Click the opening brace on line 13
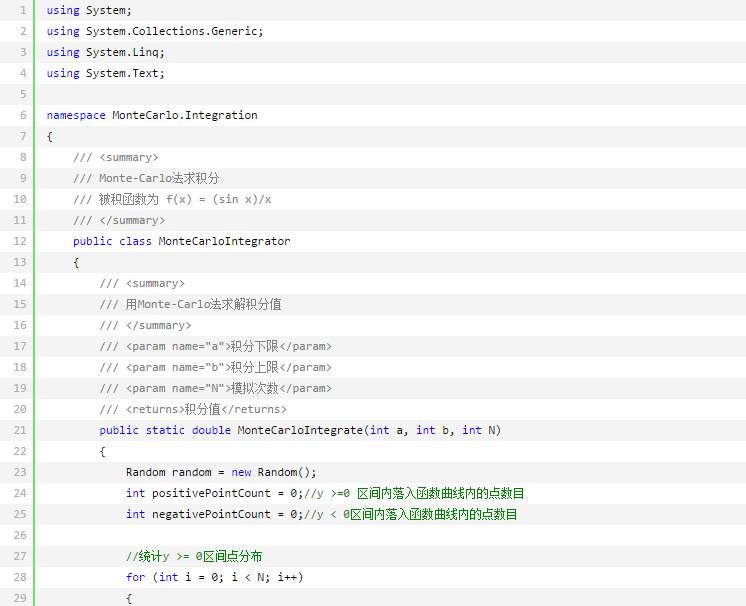 (x=76, y=263)
